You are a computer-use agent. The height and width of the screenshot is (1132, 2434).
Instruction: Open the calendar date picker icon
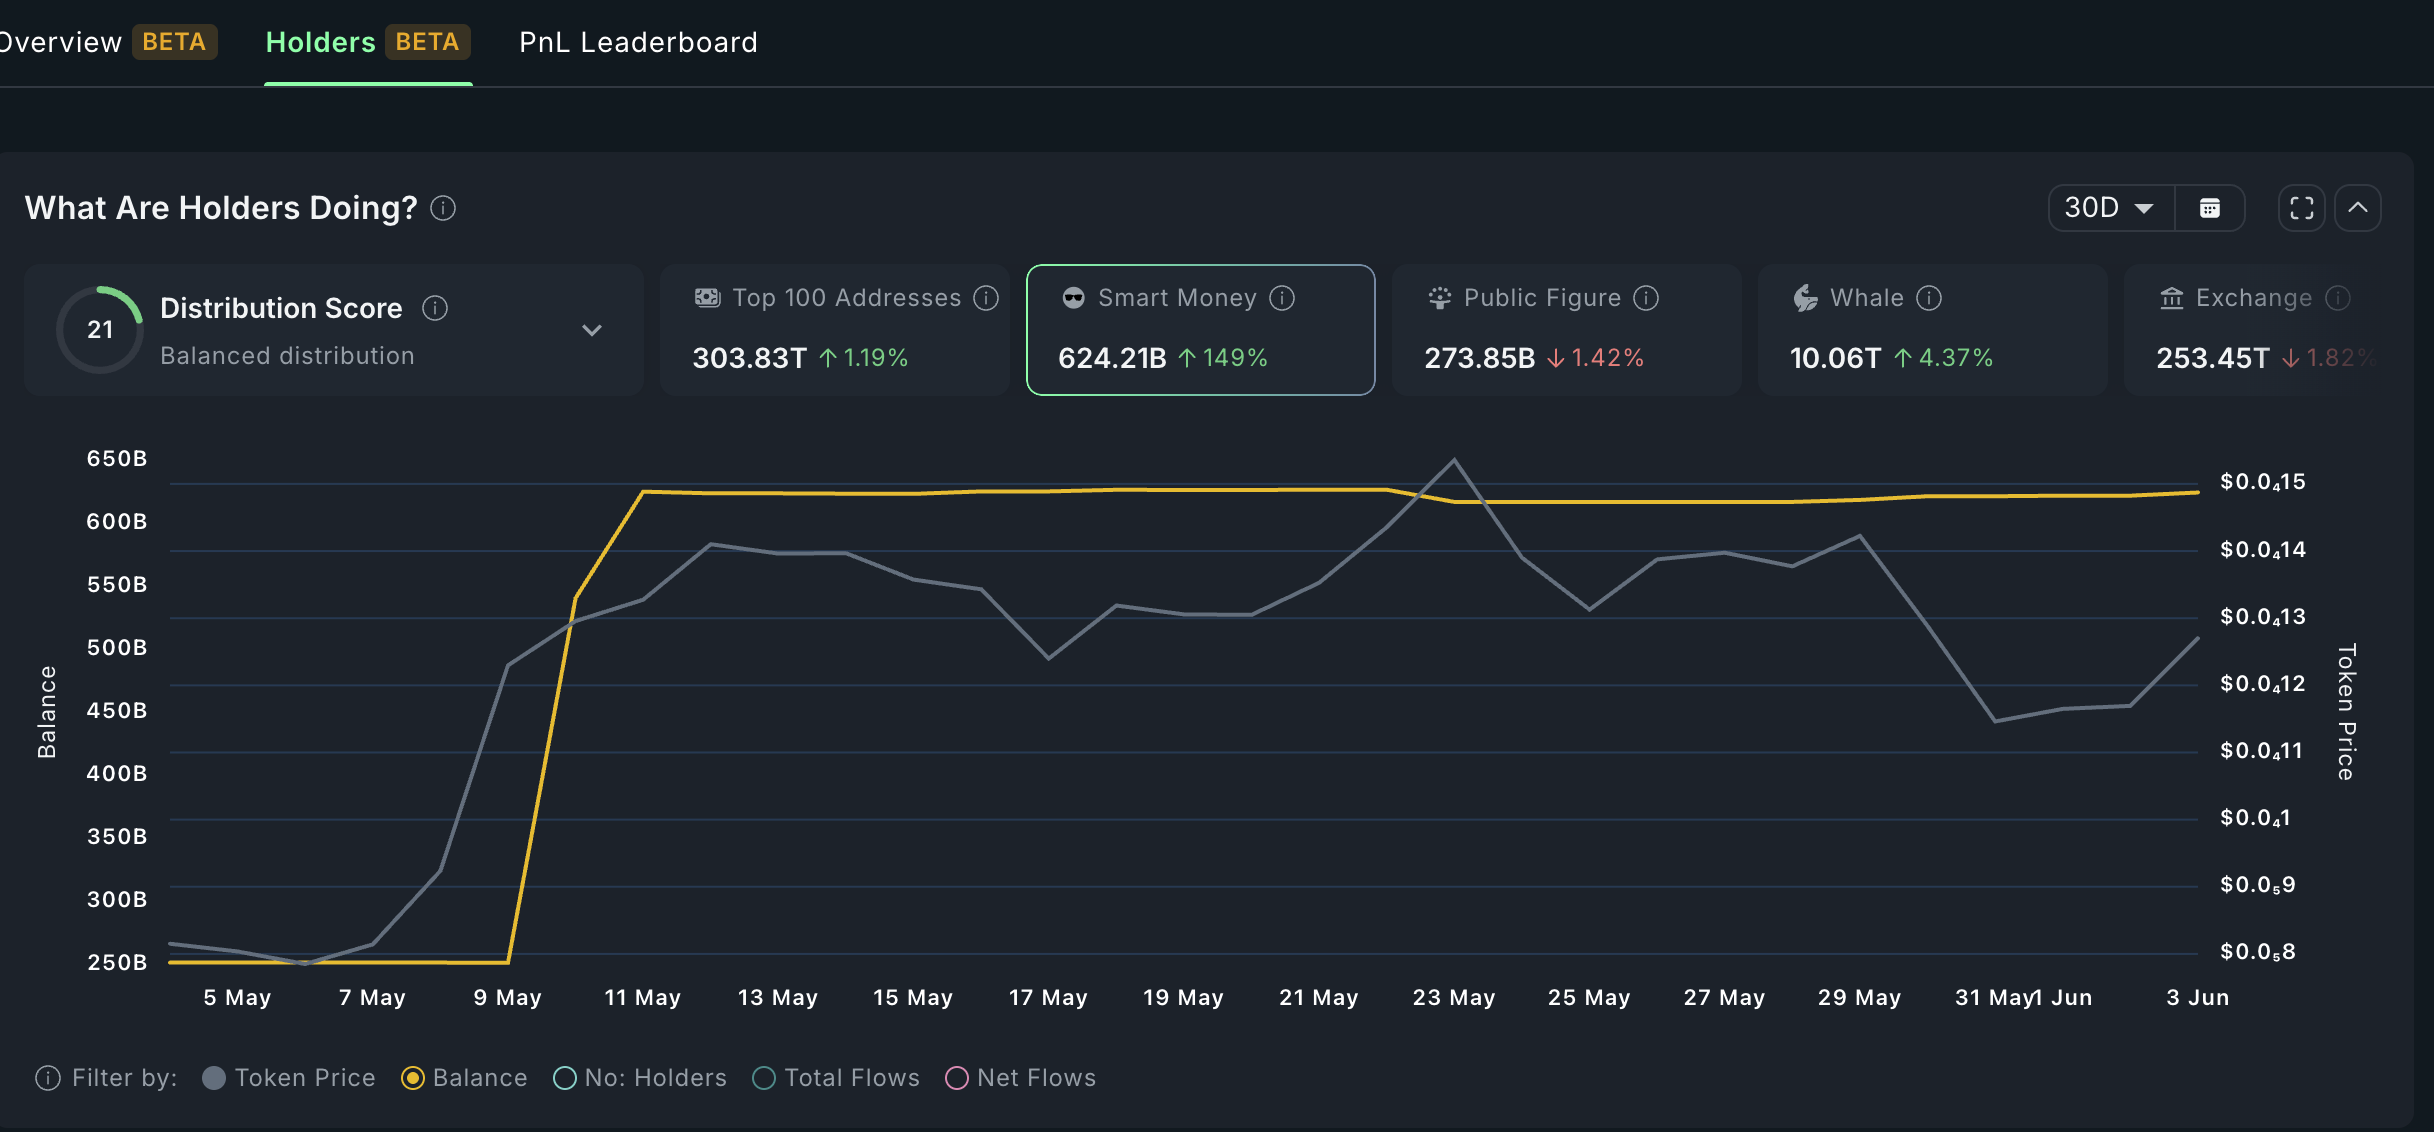pos(2210,208)
